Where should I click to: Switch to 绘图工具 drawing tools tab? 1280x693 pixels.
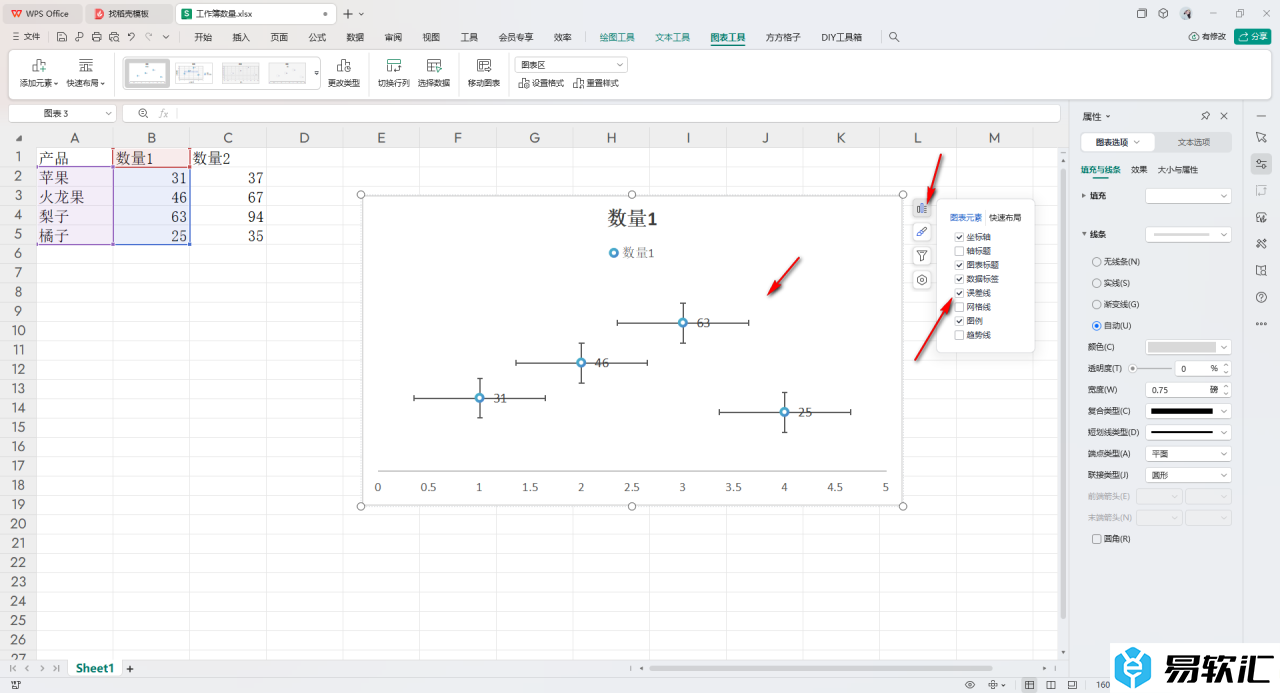(x=617, y=37)
